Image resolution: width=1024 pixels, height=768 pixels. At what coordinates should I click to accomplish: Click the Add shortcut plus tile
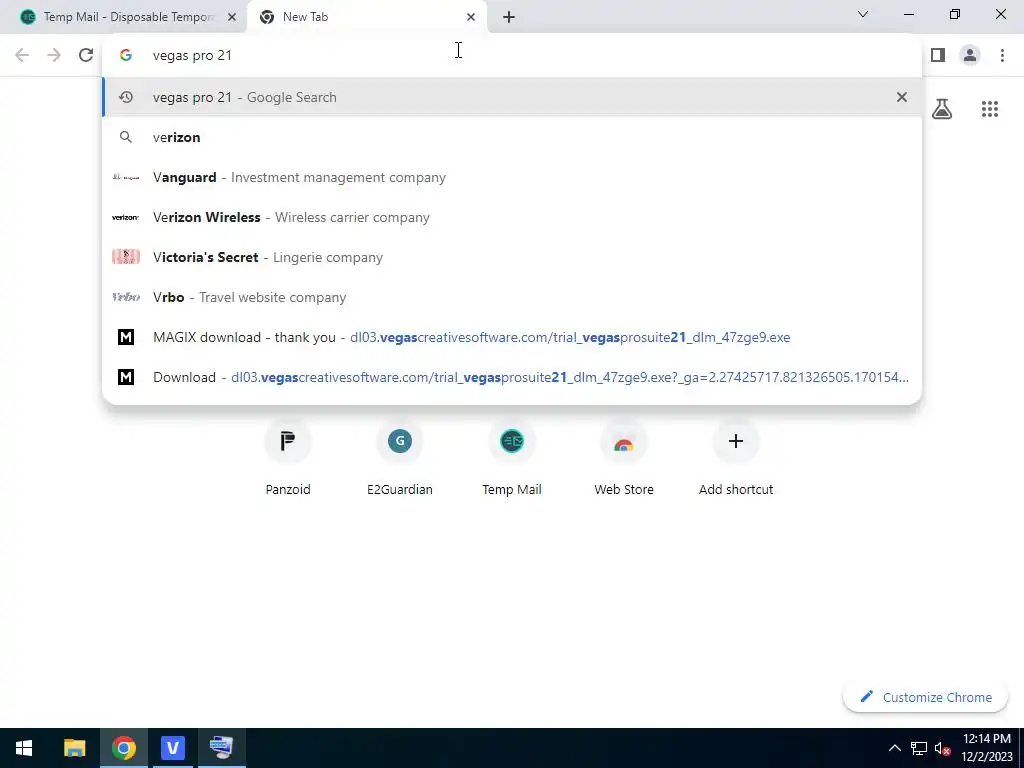coord(736,457)
